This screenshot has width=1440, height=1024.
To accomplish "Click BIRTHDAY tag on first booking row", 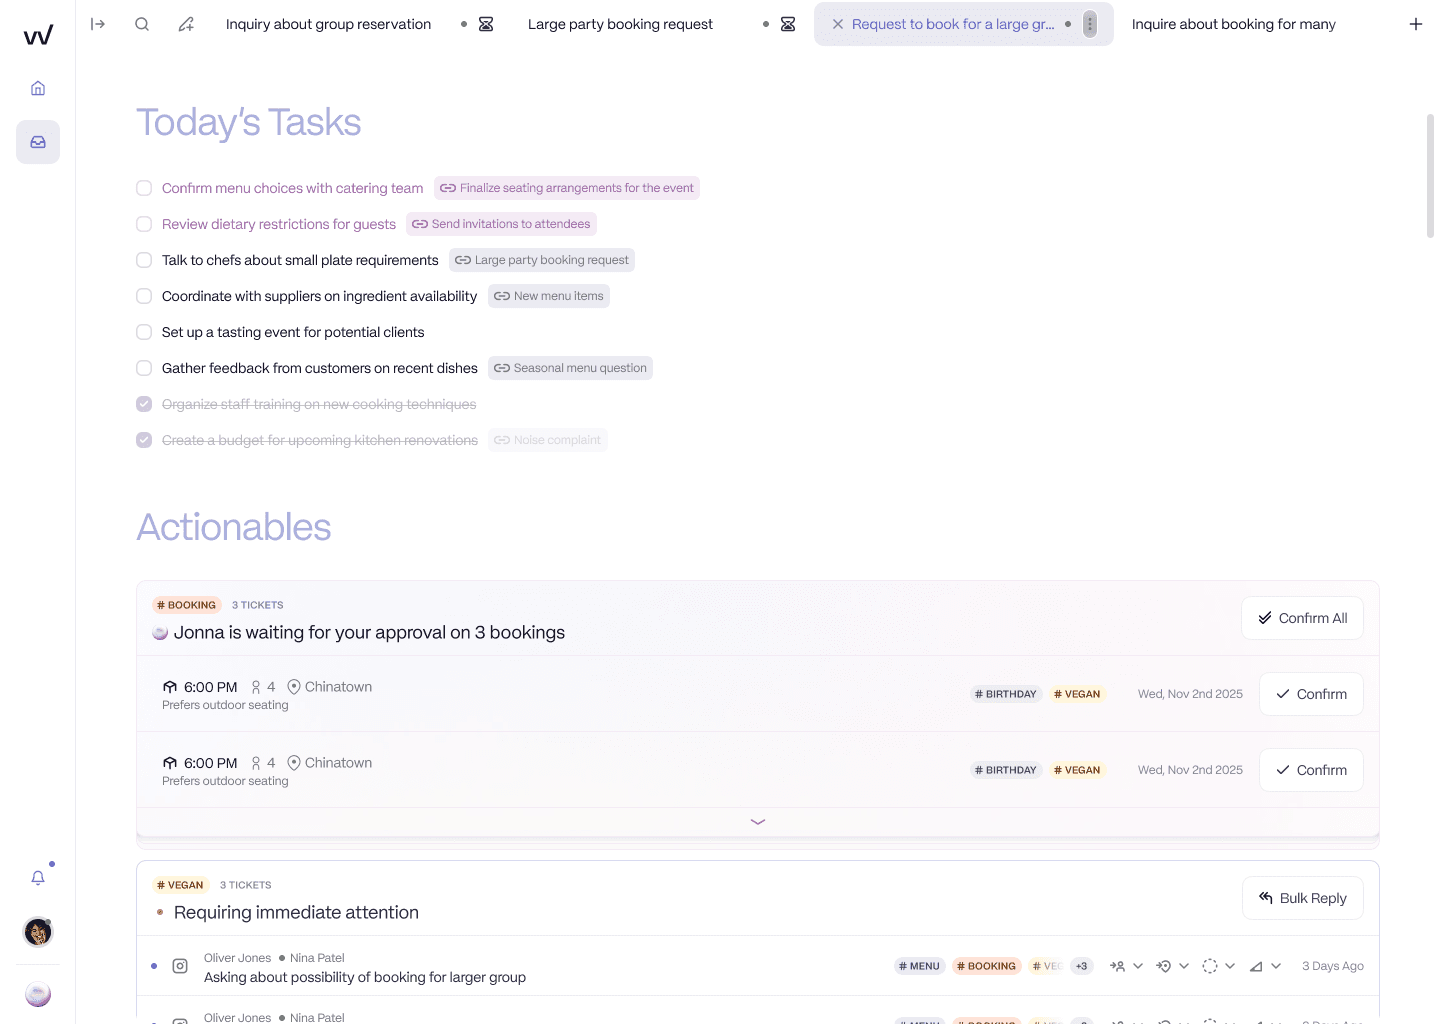I will pyautogui.click(x=1006, y=694).
